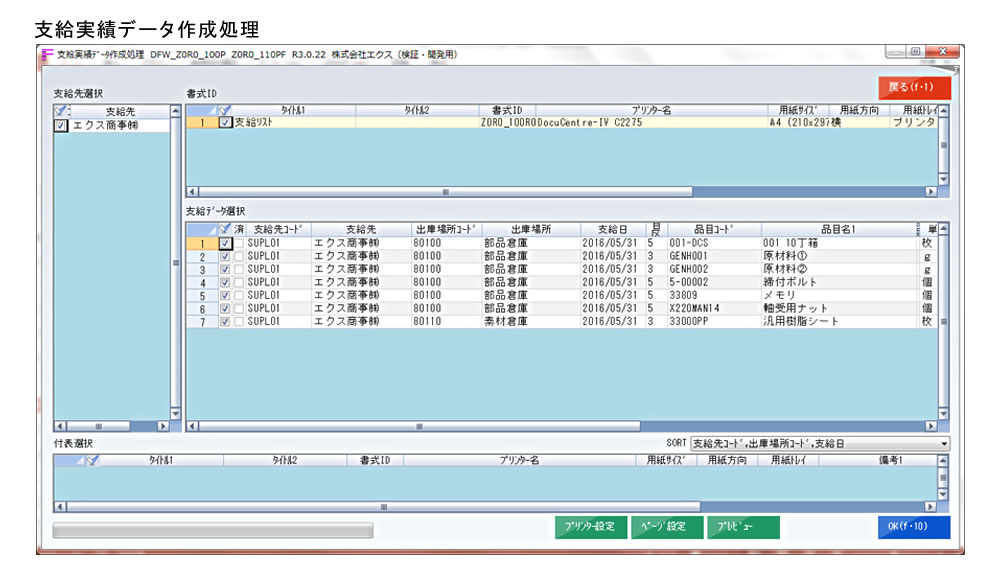Screen dimensions: 1000x573
Task: Toggle checkbox for row 3 GENH002
Action: click(224, 269)
